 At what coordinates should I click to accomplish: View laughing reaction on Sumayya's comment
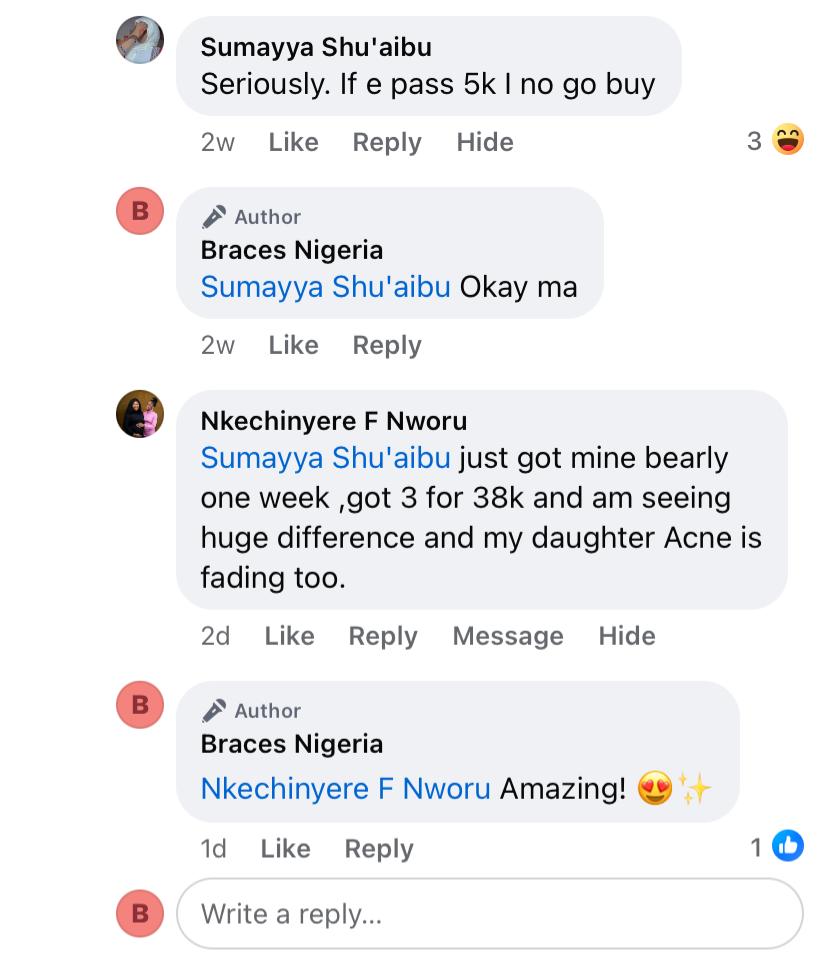tap(788, 141)
